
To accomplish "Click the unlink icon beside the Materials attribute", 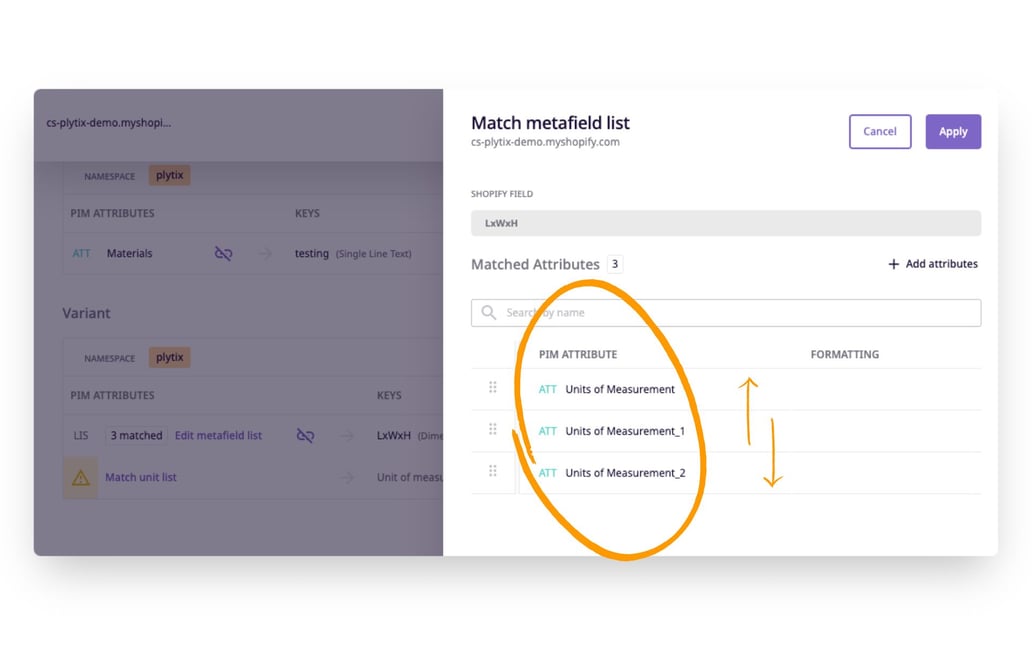I will click(x=223, y=253).
